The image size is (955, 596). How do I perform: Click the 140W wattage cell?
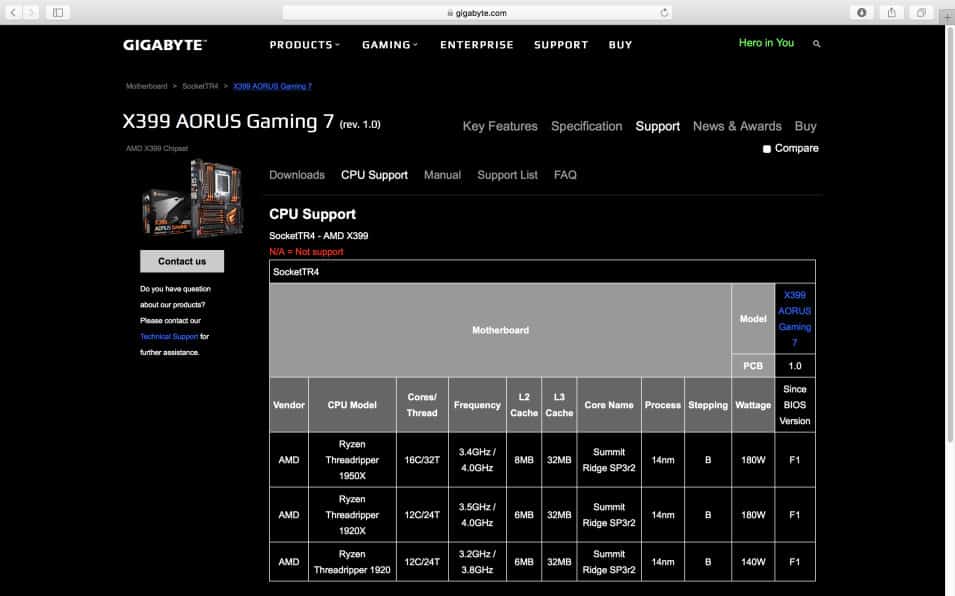click(753, 562)
